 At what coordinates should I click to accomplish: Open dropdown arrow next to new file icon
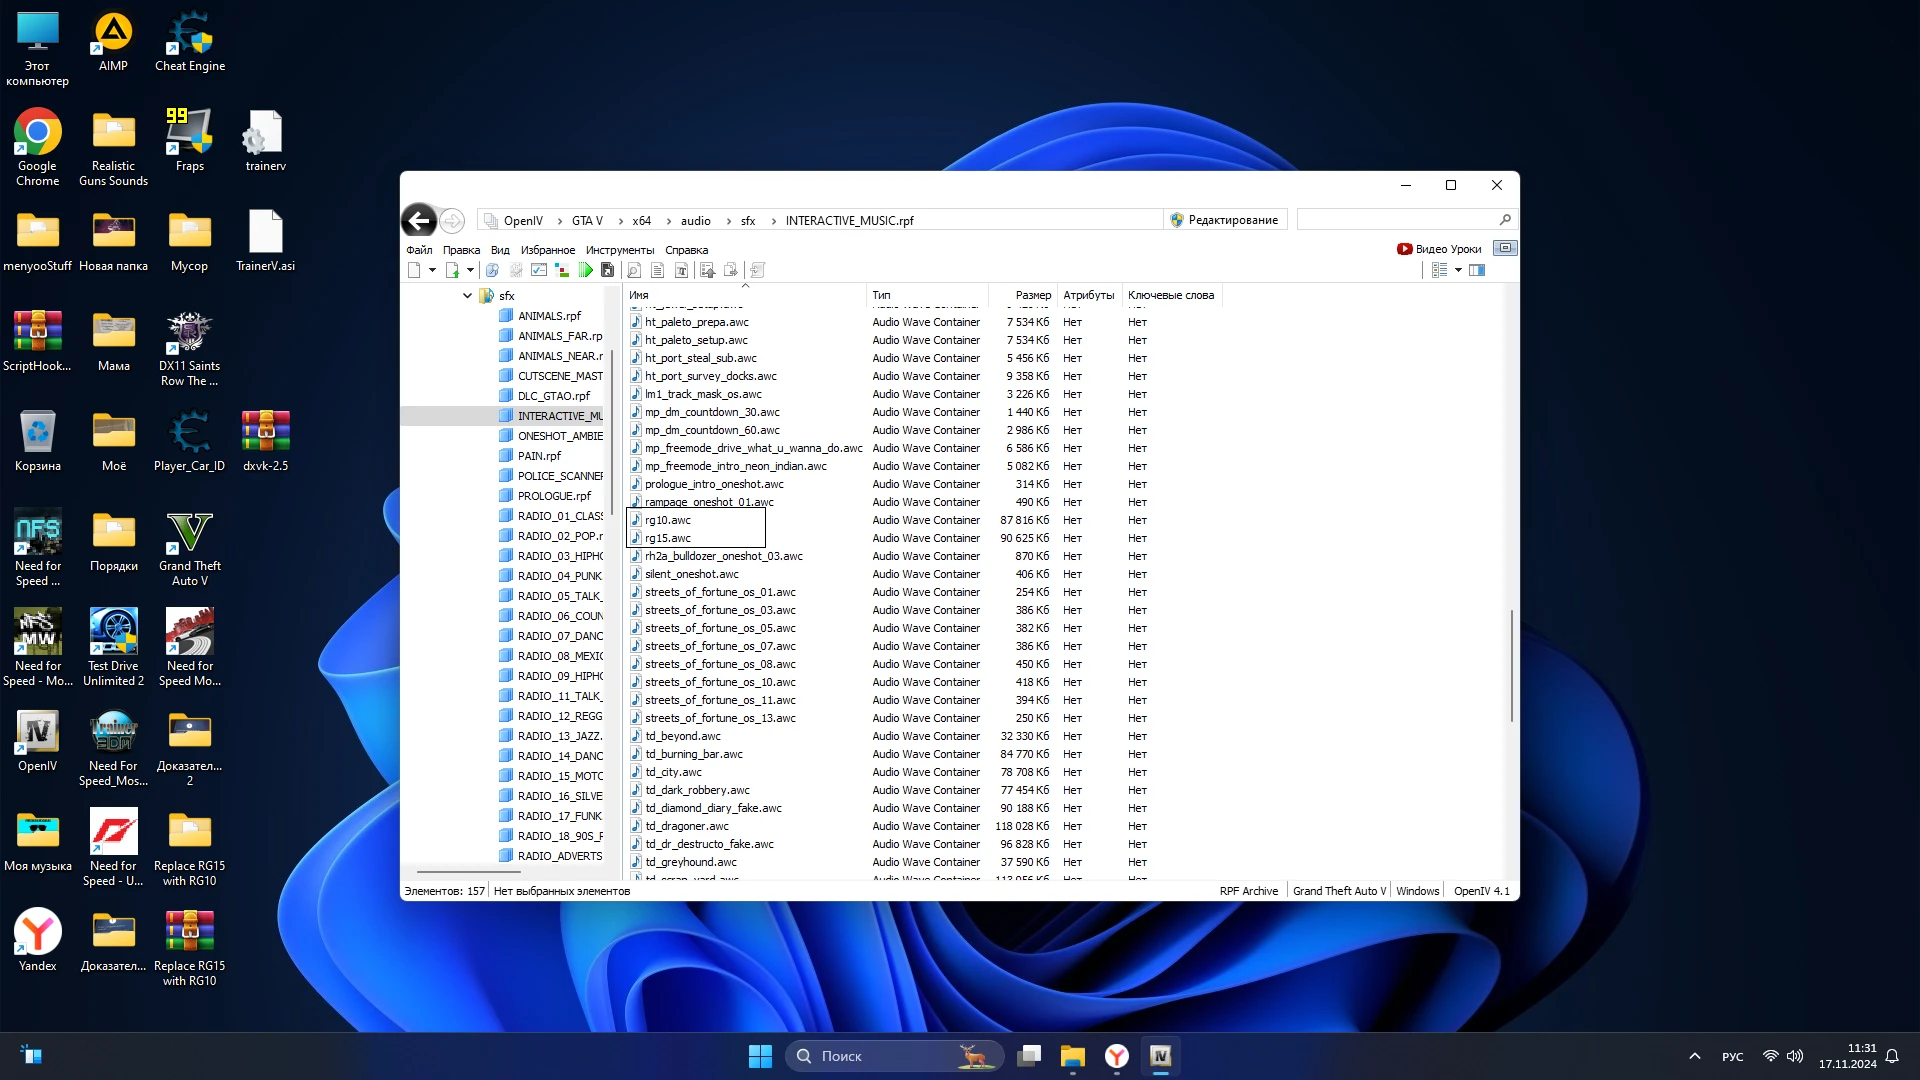[x=432, y=270]
